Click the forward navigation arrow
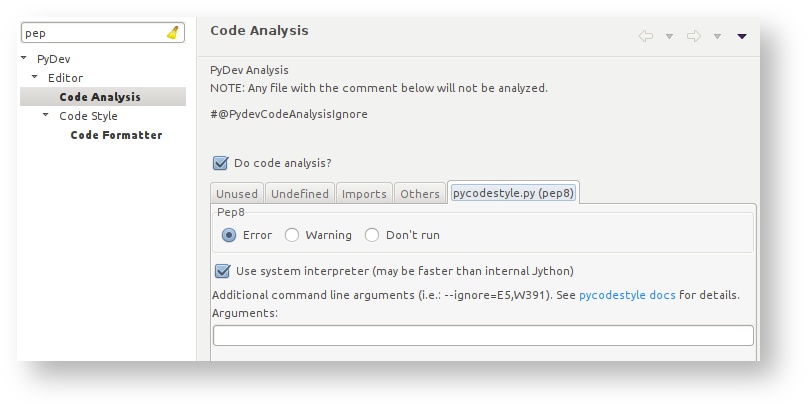The image size is (808, 409). coord(694,36)
